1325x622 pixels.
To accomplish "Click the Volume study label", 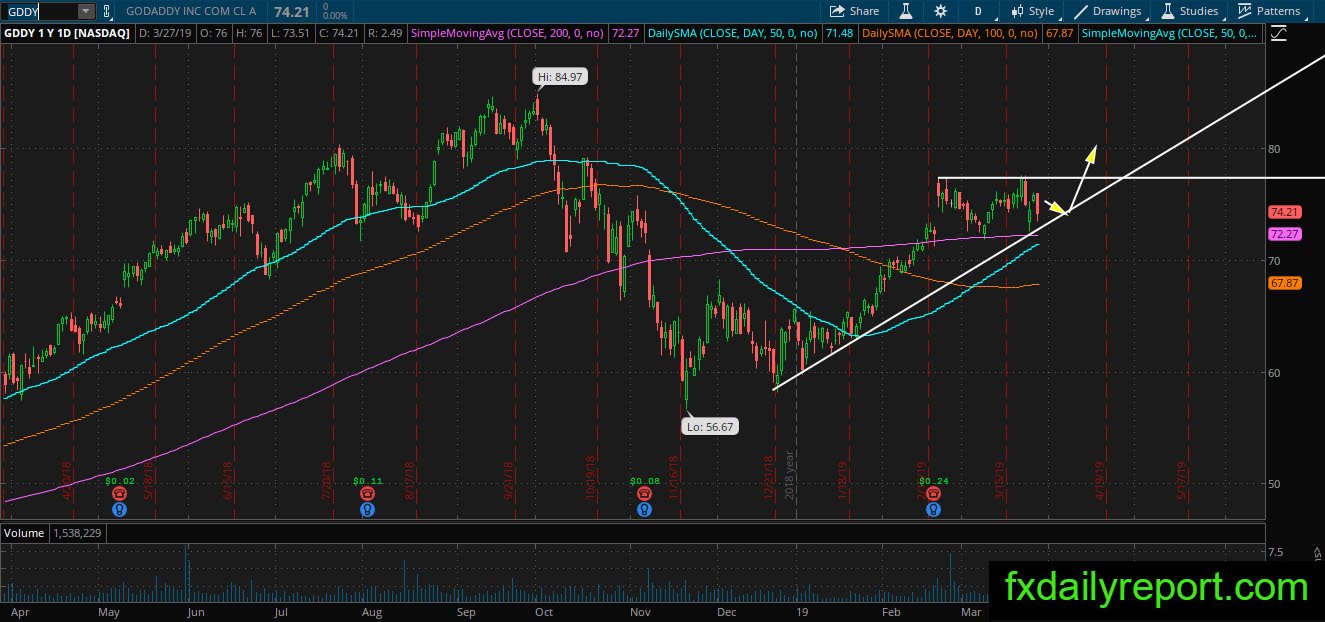I will tap(25, 533).
